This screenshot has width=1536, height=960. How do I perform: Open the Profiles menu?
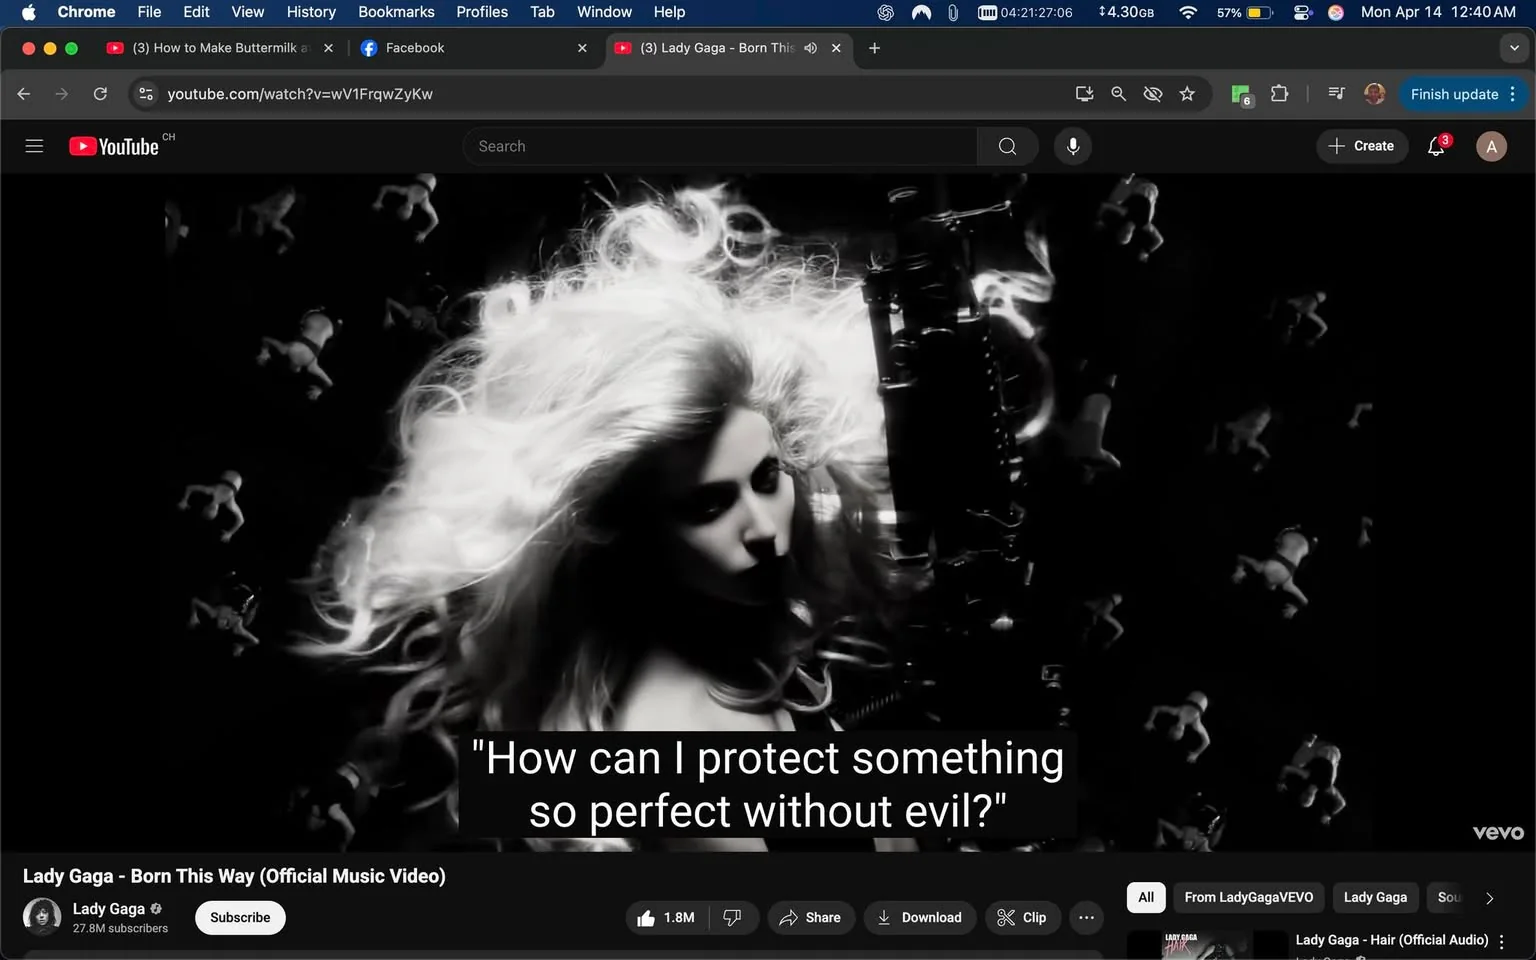point(482,12)
